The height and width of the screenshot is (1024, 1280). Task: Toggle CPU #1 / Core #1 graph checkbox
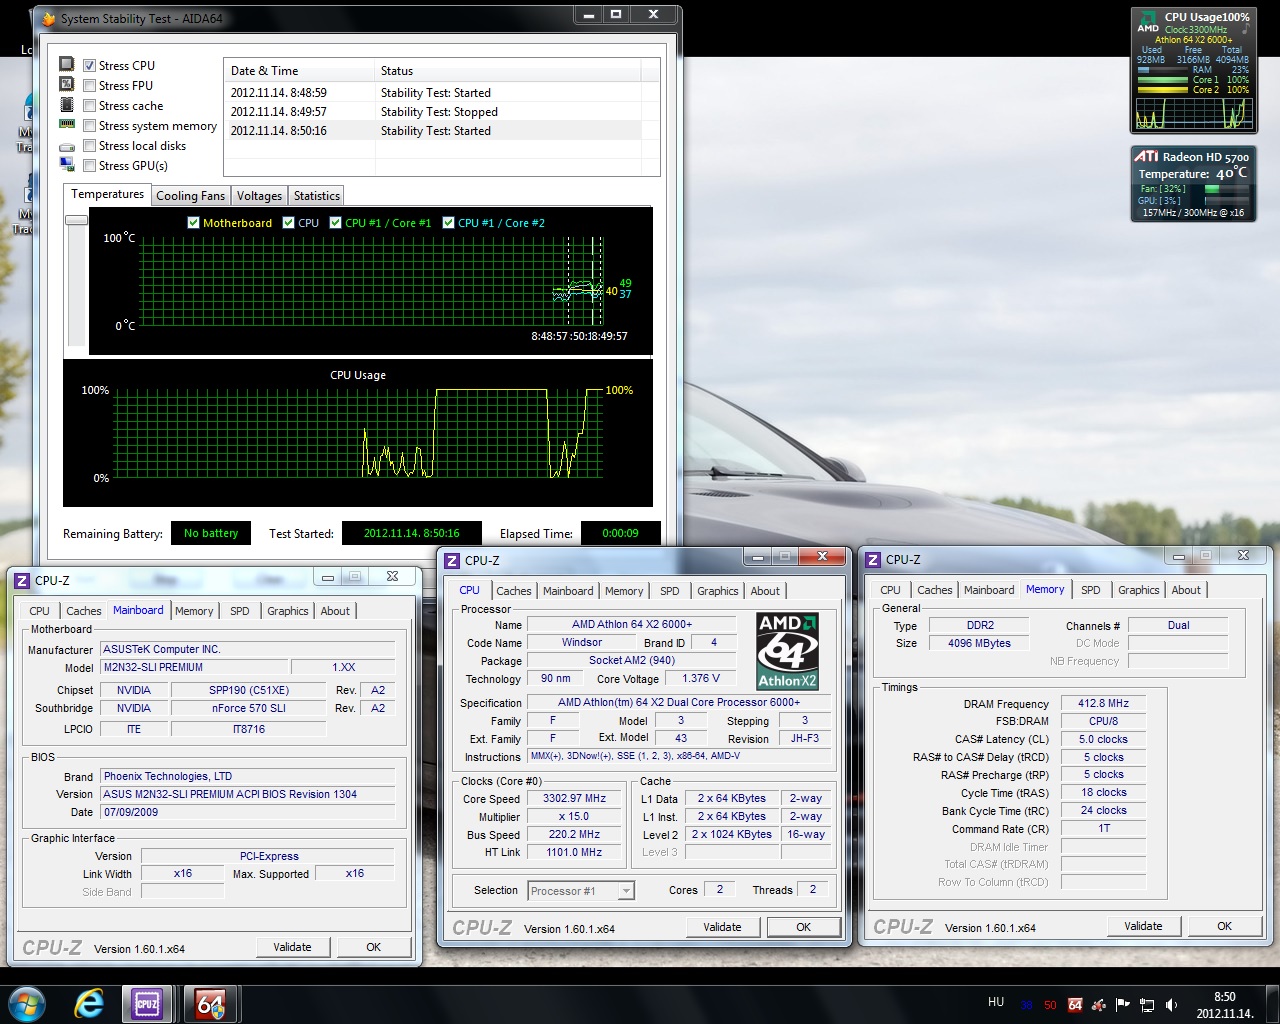coord(336,223)
